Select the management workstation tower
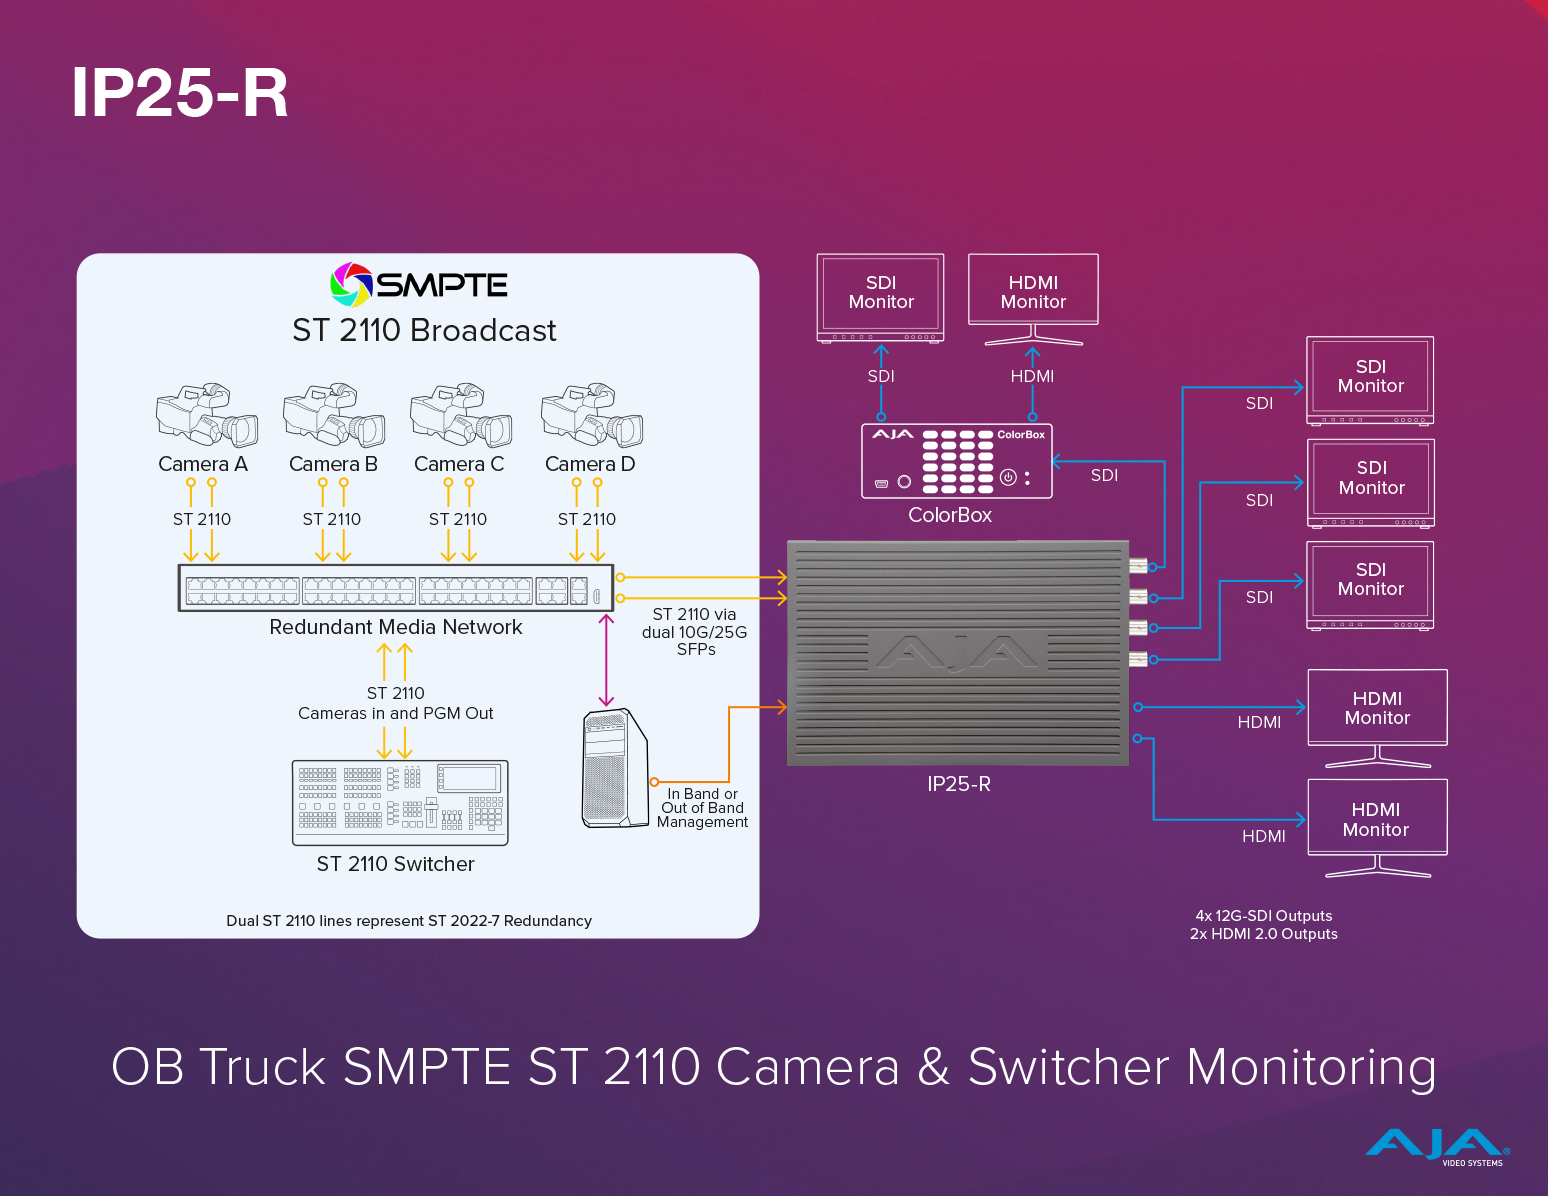The image size is (1548, 1196). (x=614, y=768)
